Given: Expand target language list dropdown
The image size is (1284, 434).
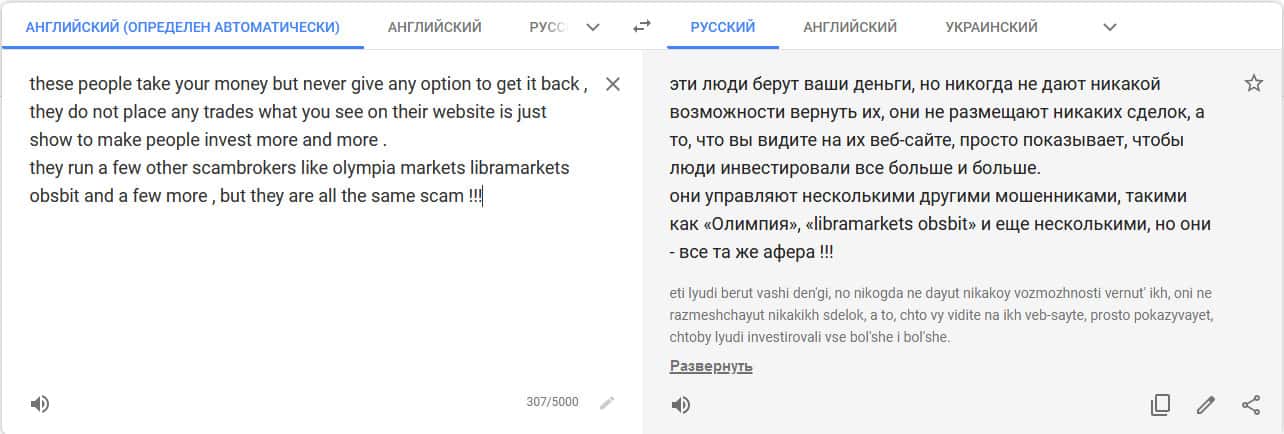Looking at the screenshot, I should coord(1109,27).
